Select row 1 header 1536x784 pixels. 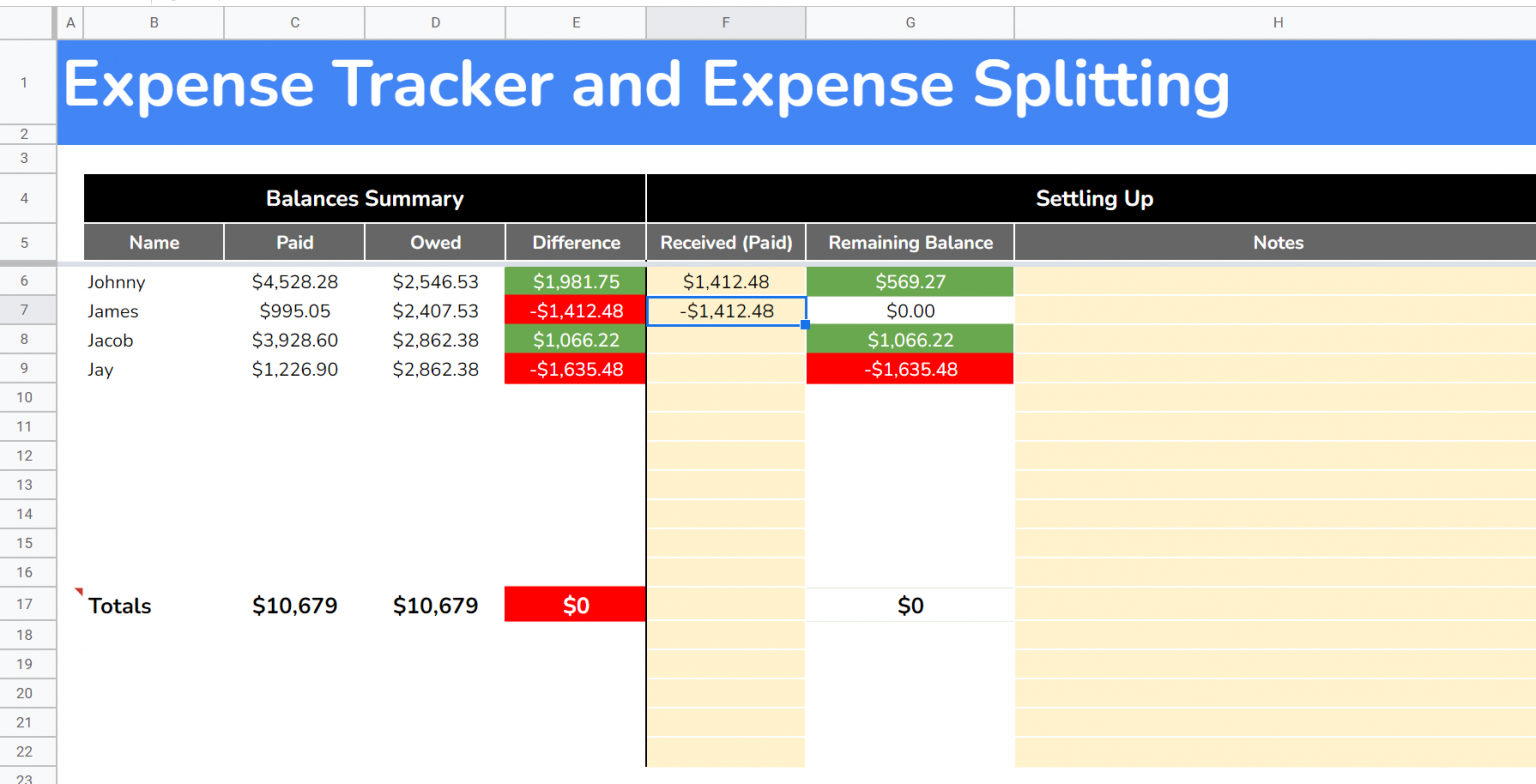click(x=27, y=83)
